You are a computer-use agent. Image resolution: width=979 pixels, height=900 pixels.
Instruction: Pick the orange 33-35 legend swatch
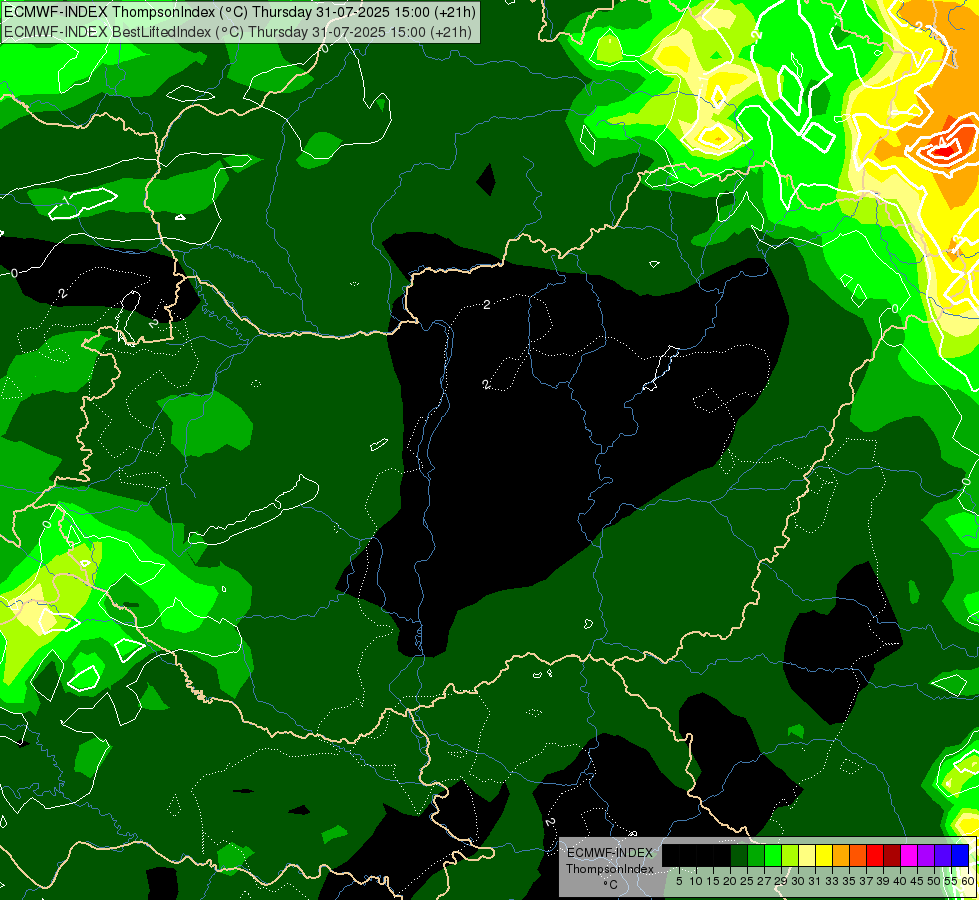[841, 855]
